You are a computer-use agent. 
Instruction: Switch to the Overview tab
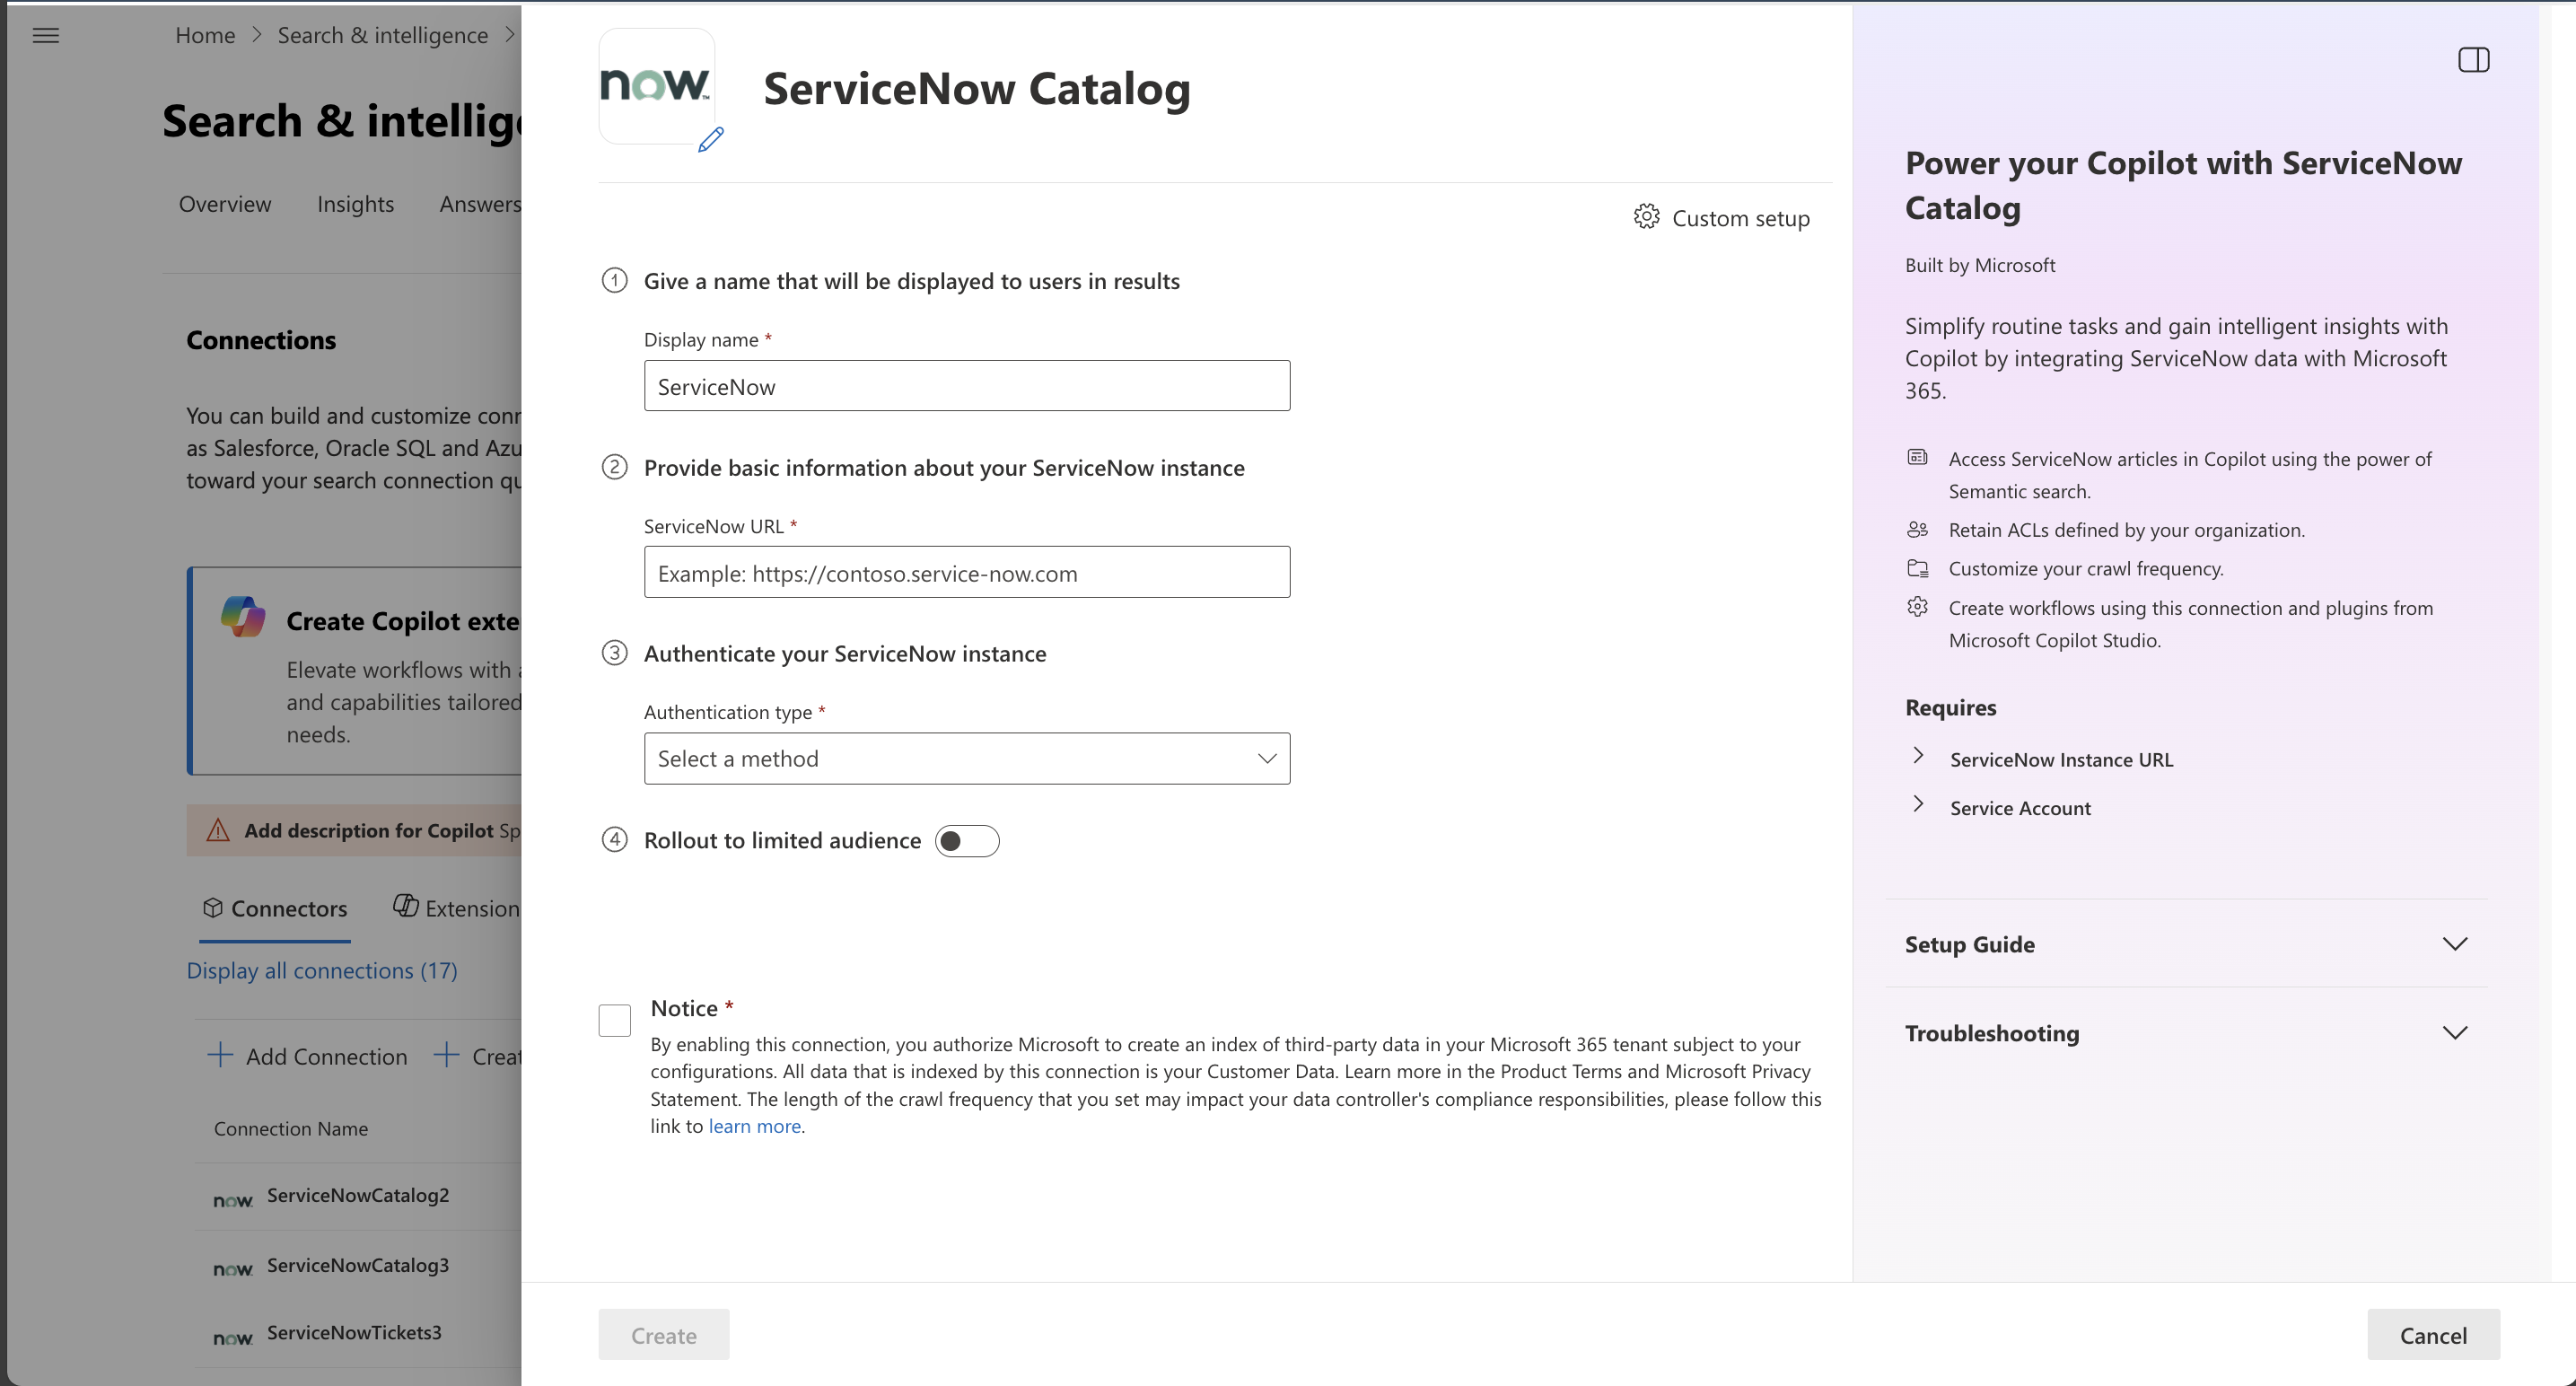click(225, 204)
